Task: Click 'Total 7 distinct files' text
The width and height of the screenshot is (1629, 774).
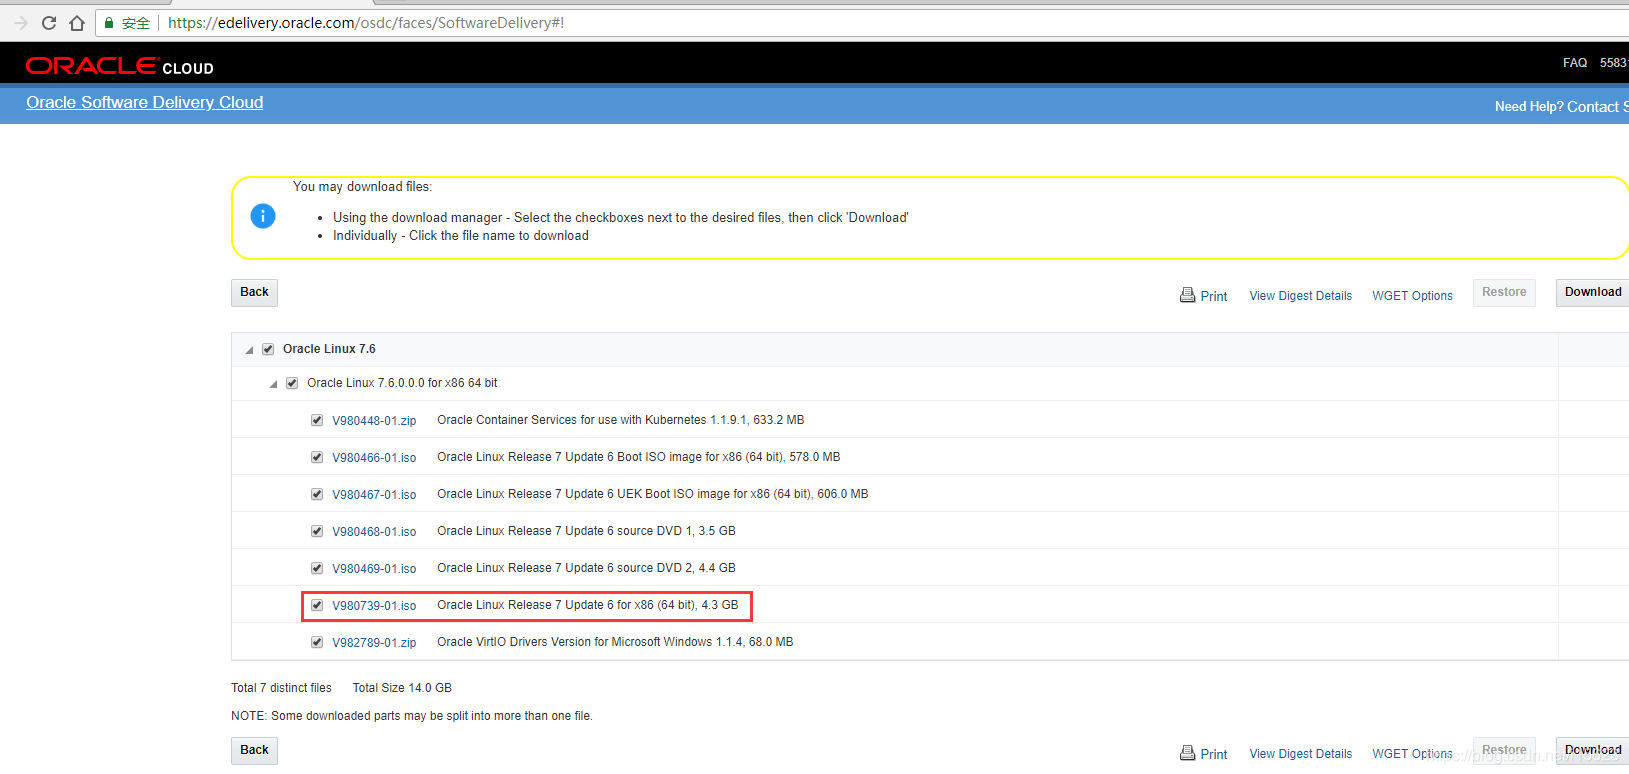Action: (x=281, y=688)
